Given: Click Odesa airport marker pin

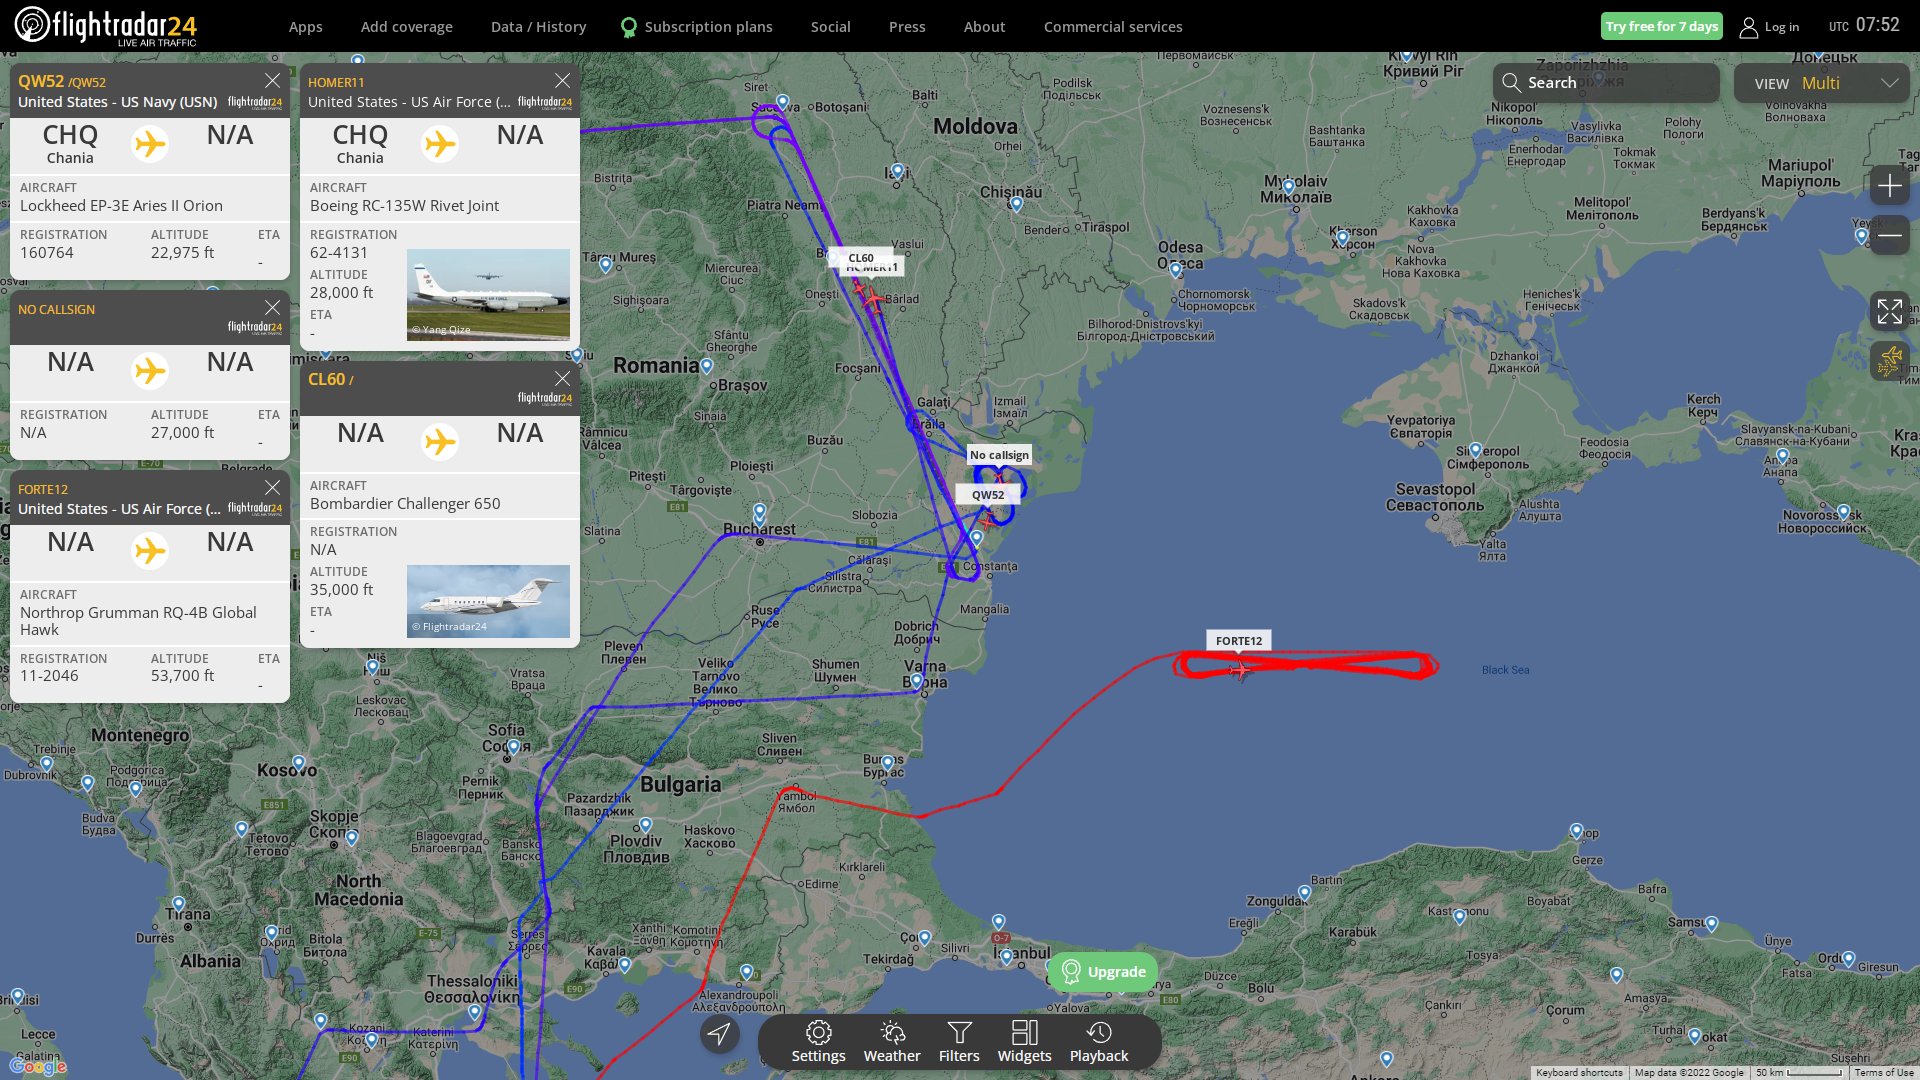Looking at the screenshot, I should pos(1176,269).
